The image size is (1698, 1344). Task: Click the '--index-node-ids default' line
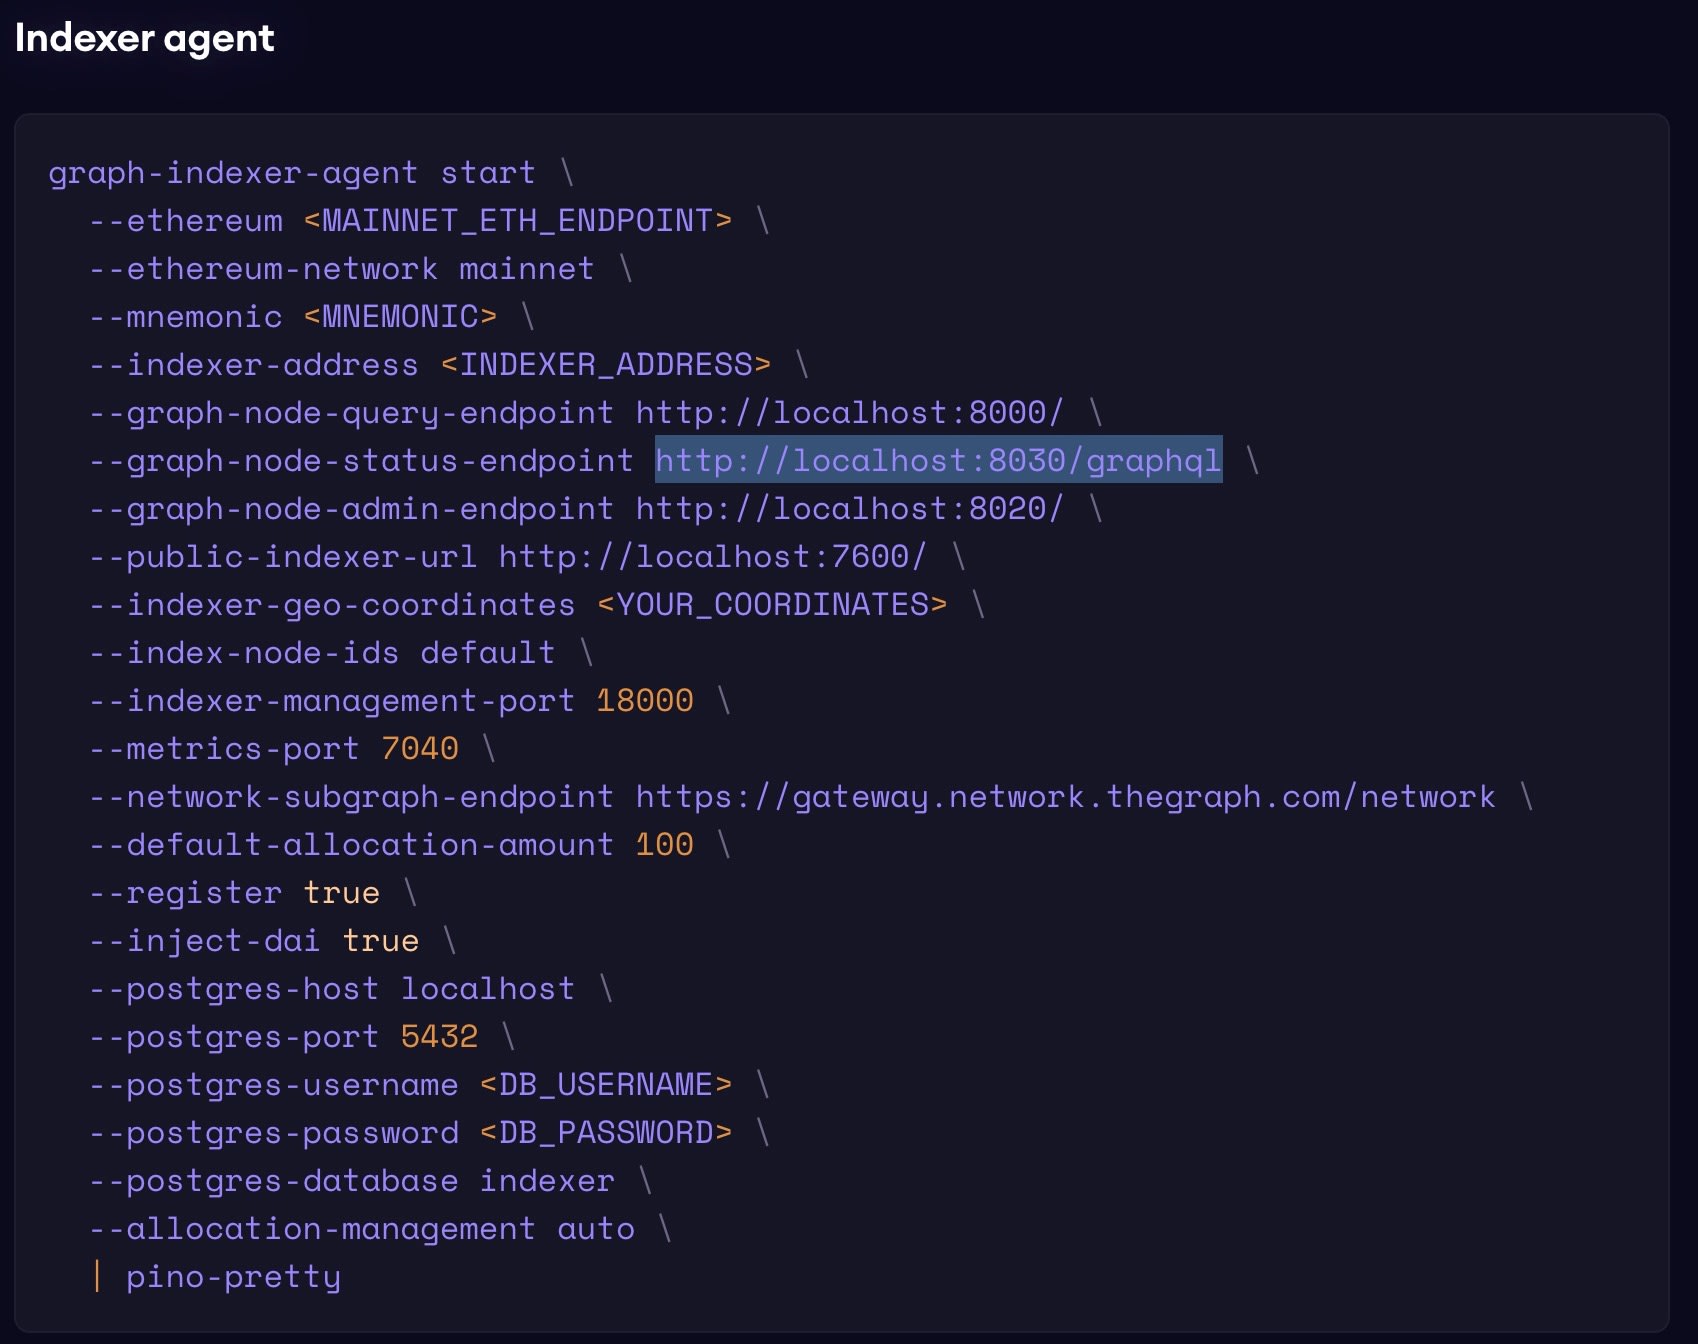click(x=322, y=652)
